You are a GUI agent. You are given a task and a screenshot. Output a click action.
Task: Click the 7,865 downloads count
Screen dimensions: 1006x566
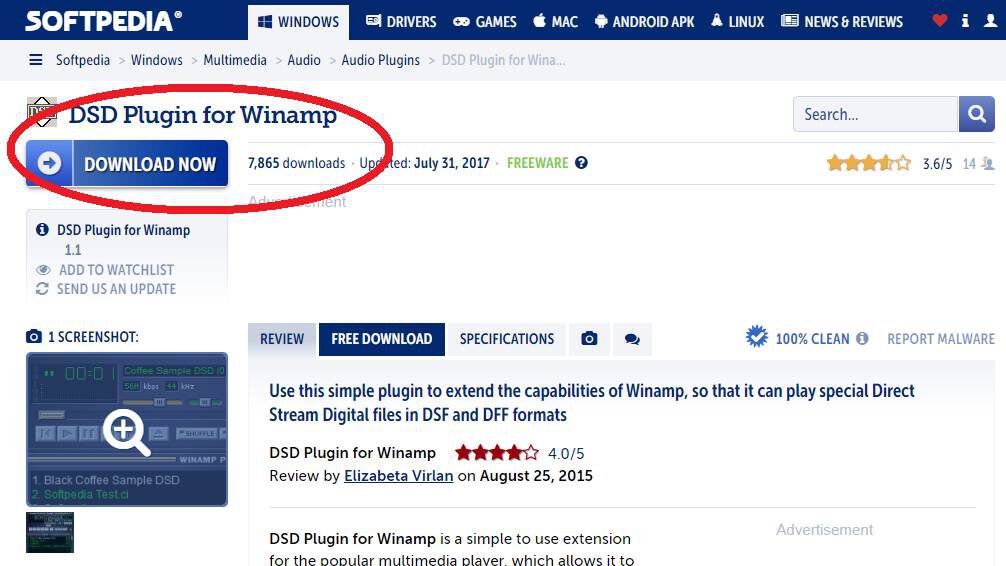[296, 163]
